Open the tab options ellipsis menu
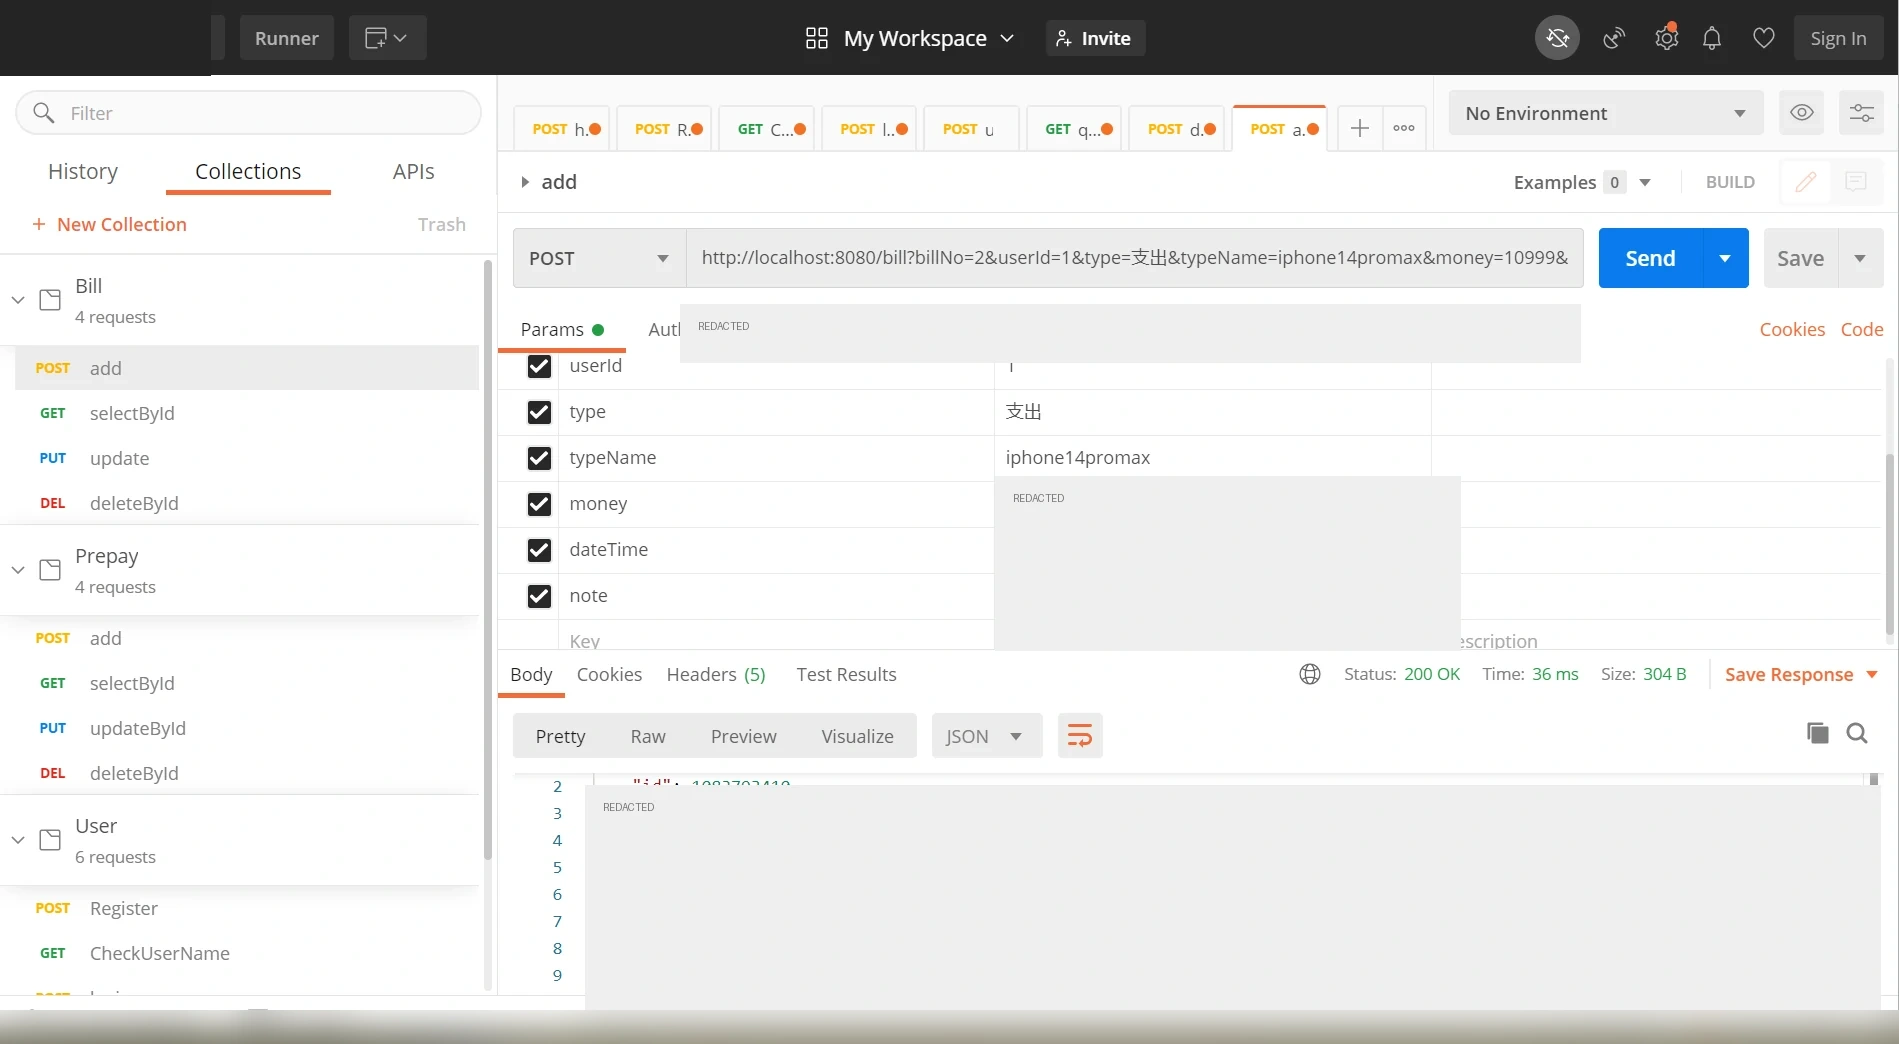Image resolution: width=1899 pixels, height=1044 pixels. pos(1404,128)
